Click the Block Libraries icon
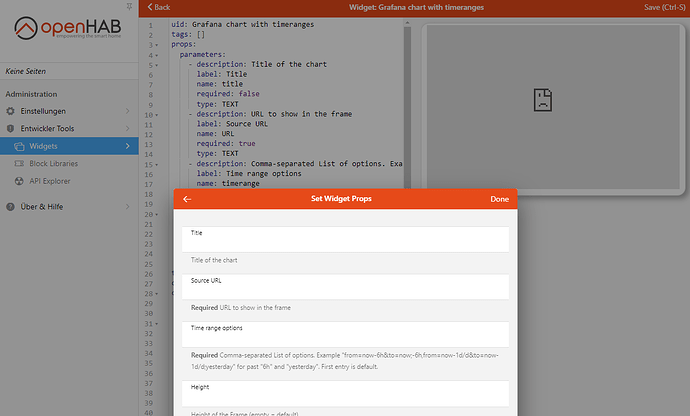 coord(19,163)
